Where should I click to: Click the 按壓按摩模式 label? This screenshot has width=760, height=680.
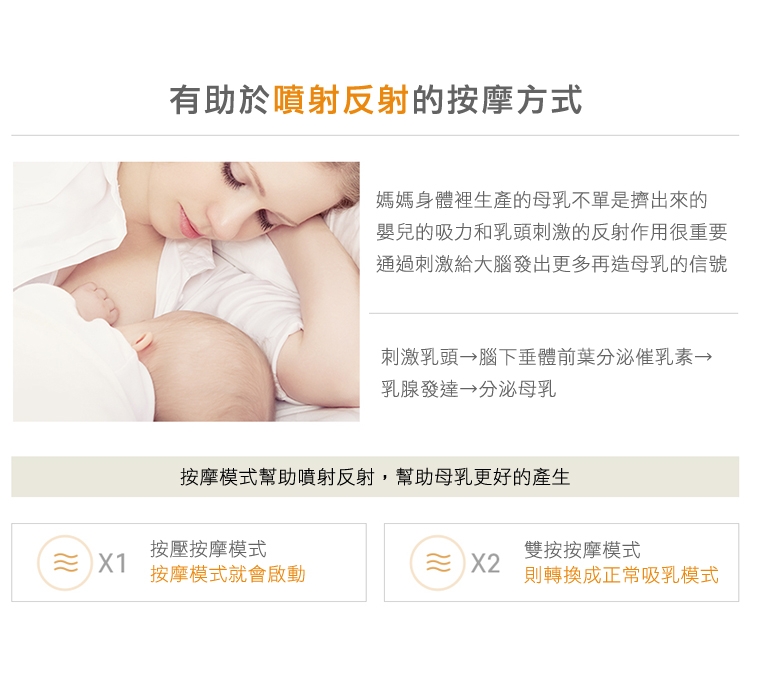[208, 549]
